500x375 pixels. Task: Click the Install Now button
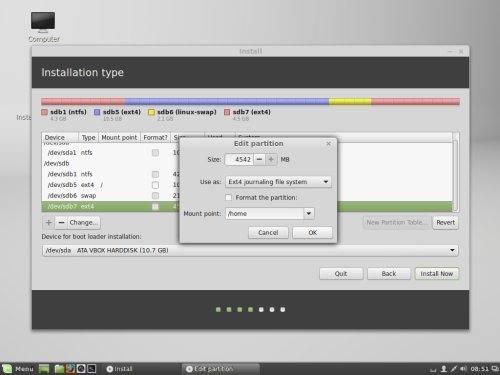(437, 274)
